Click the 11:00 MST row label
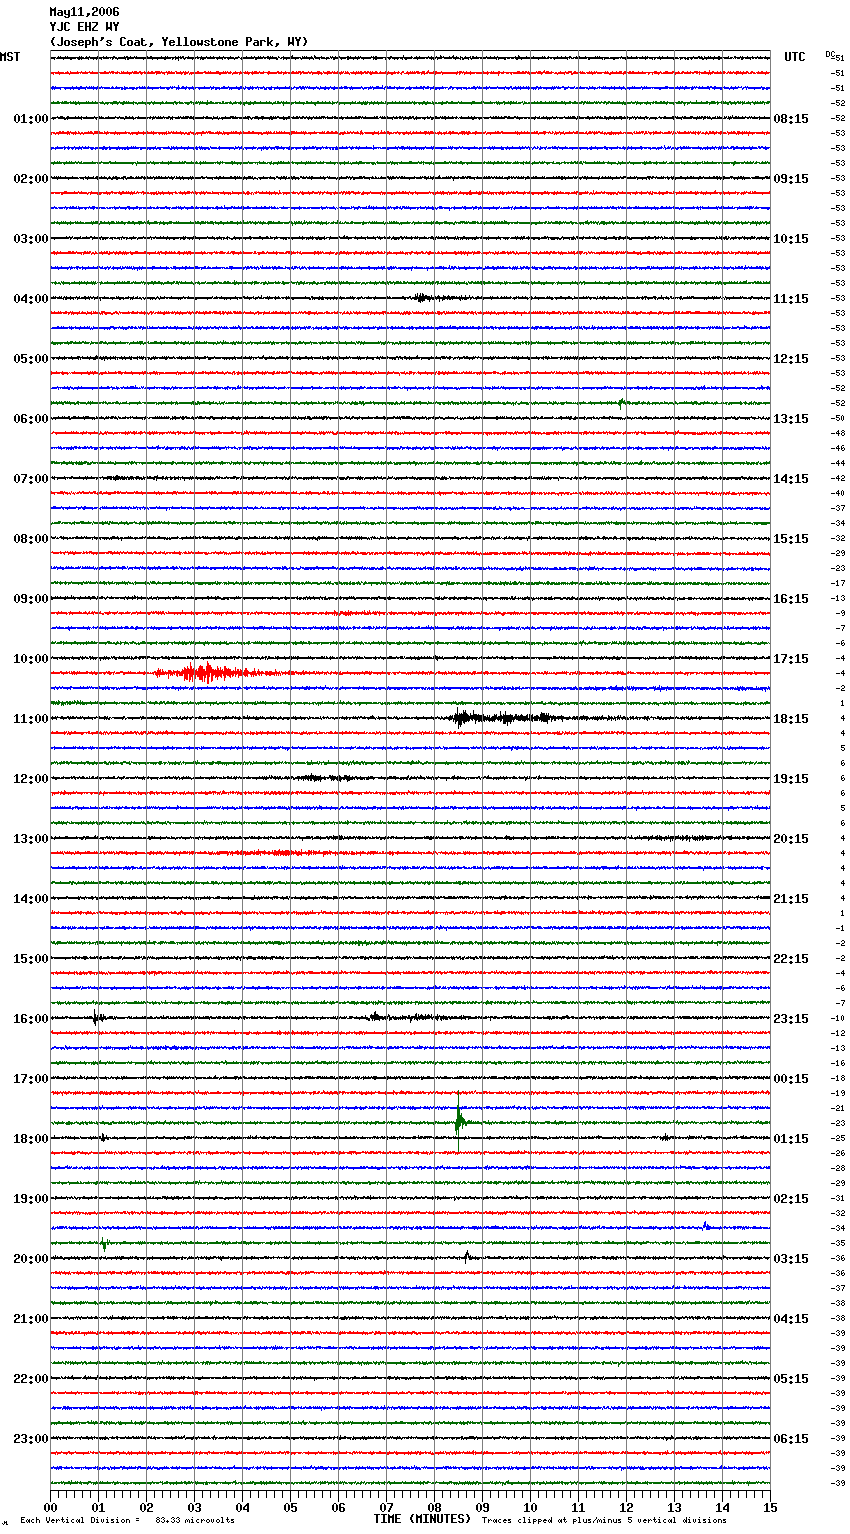 pos(30,719)
